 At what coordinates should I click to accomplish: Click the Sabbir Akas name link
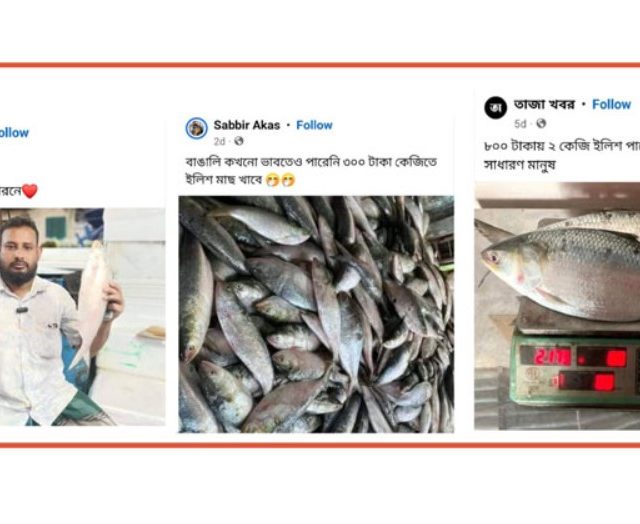click(247, 125)
